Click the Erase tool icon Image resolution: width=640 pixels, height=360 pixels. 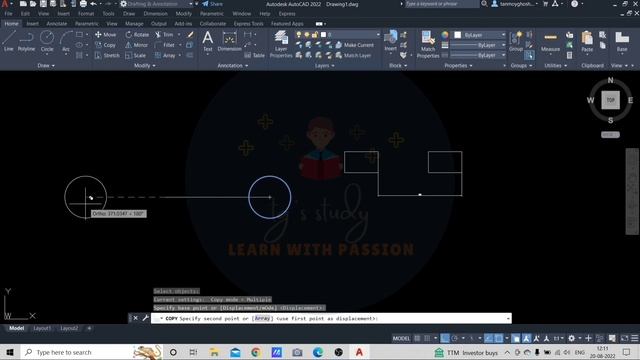pos(190,35)
